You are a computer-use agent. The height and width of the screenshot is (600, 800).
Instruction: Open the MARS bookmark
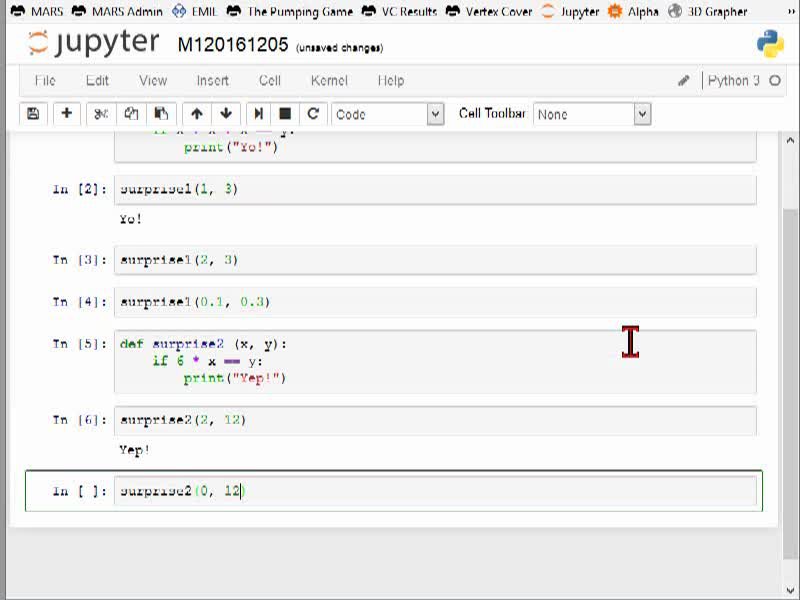point(36,11)
